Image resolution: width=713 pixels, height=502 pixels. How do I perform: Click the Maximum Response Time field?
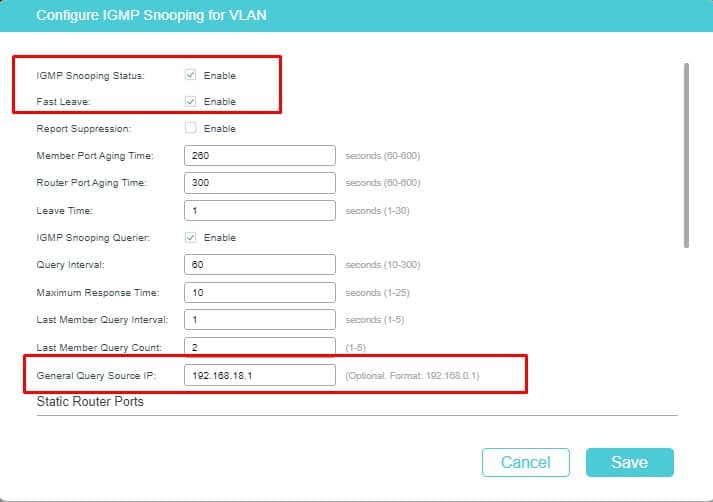coord(260,292)
